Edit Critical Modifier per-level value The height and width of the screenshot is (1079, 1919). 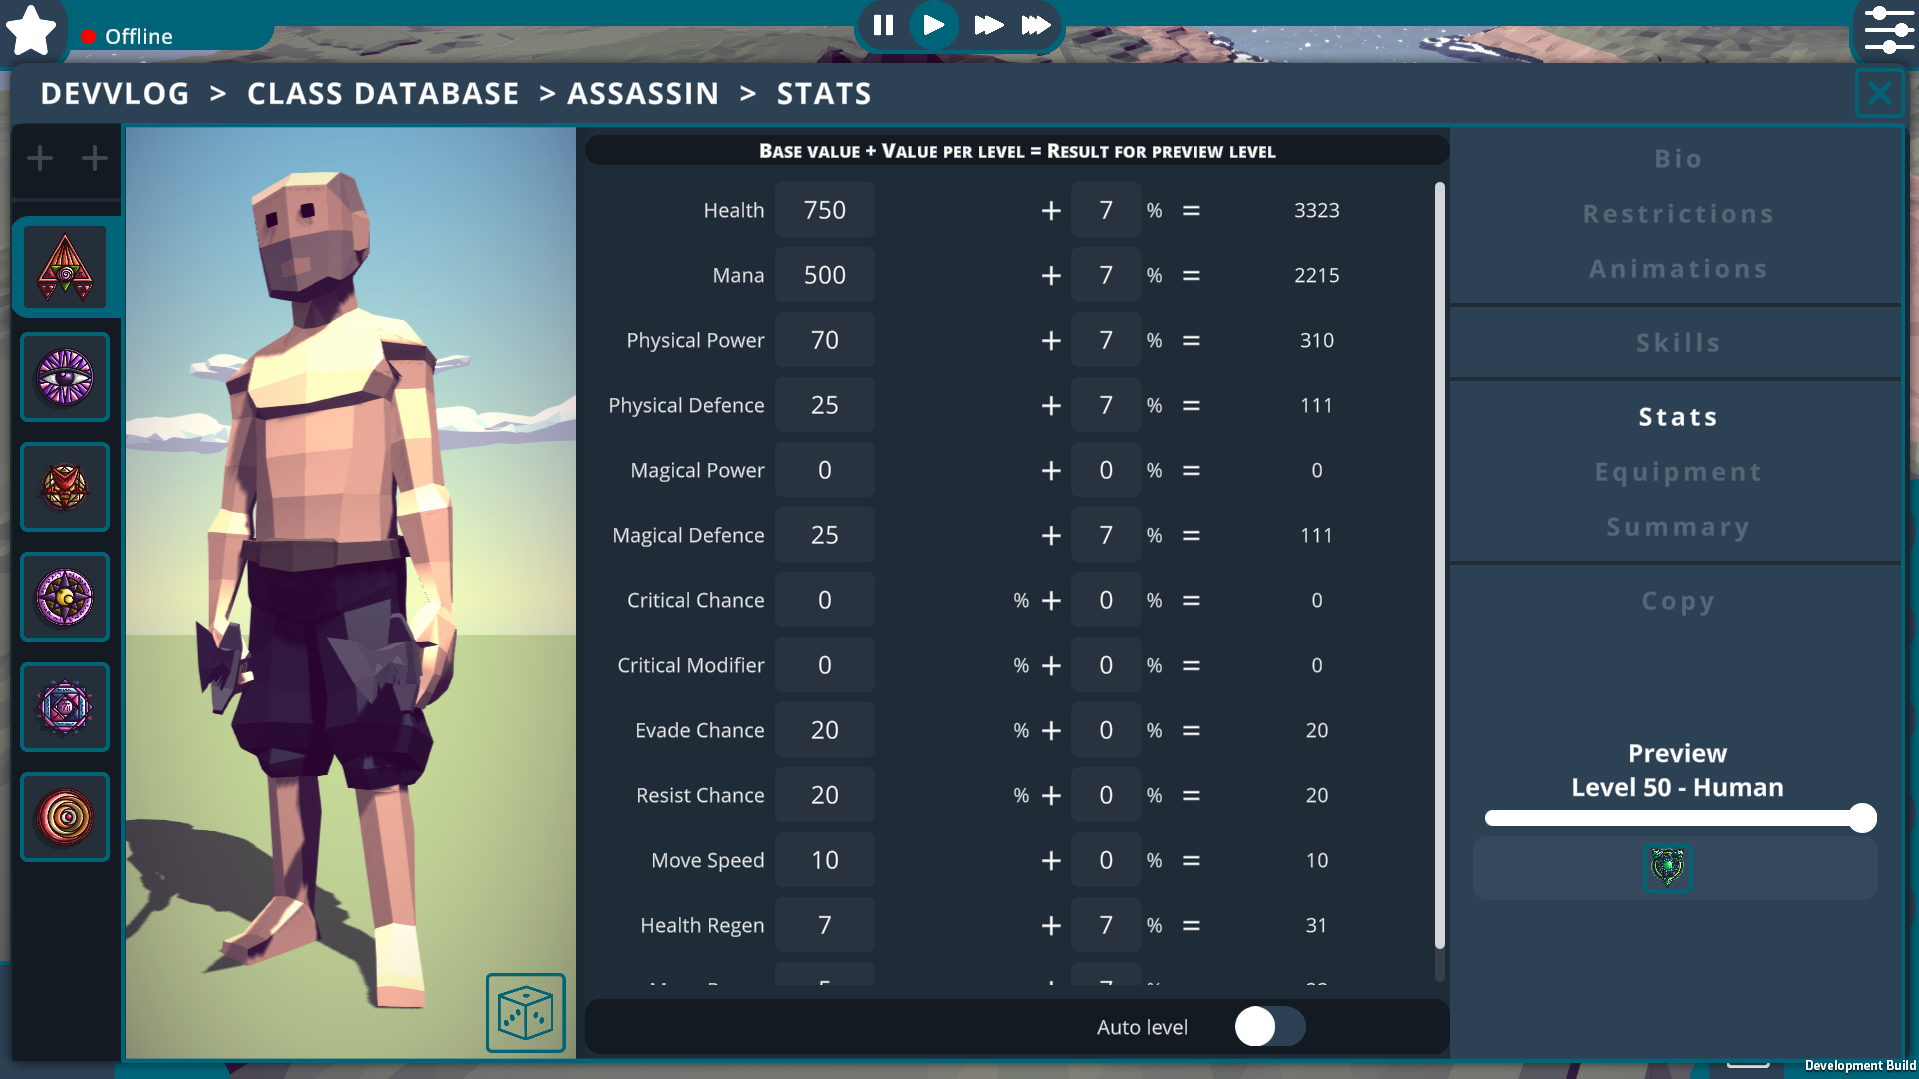point(1106,665)
